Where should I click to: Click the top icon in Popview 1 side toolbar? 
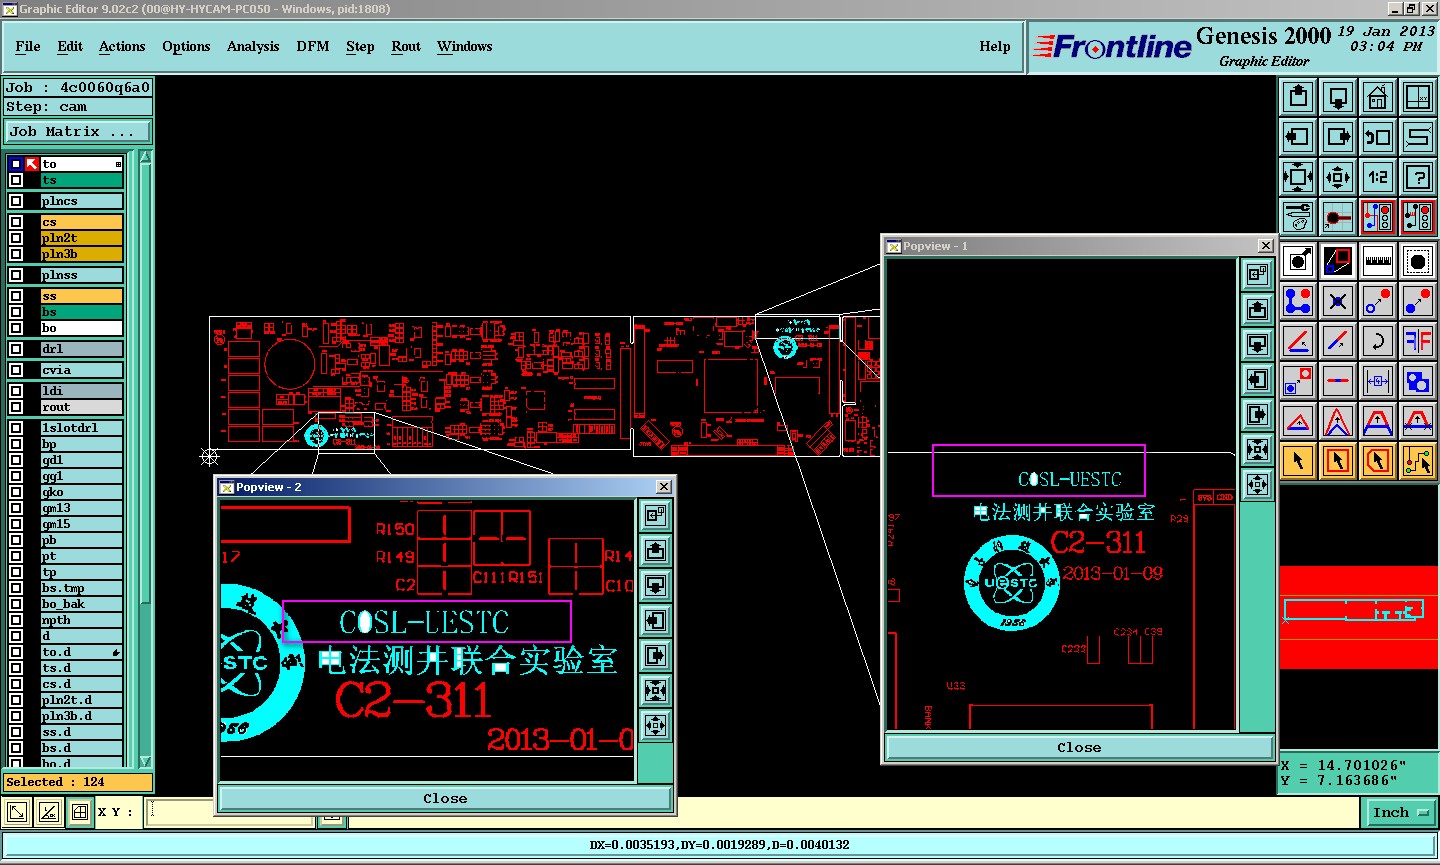coord(1257,274)
